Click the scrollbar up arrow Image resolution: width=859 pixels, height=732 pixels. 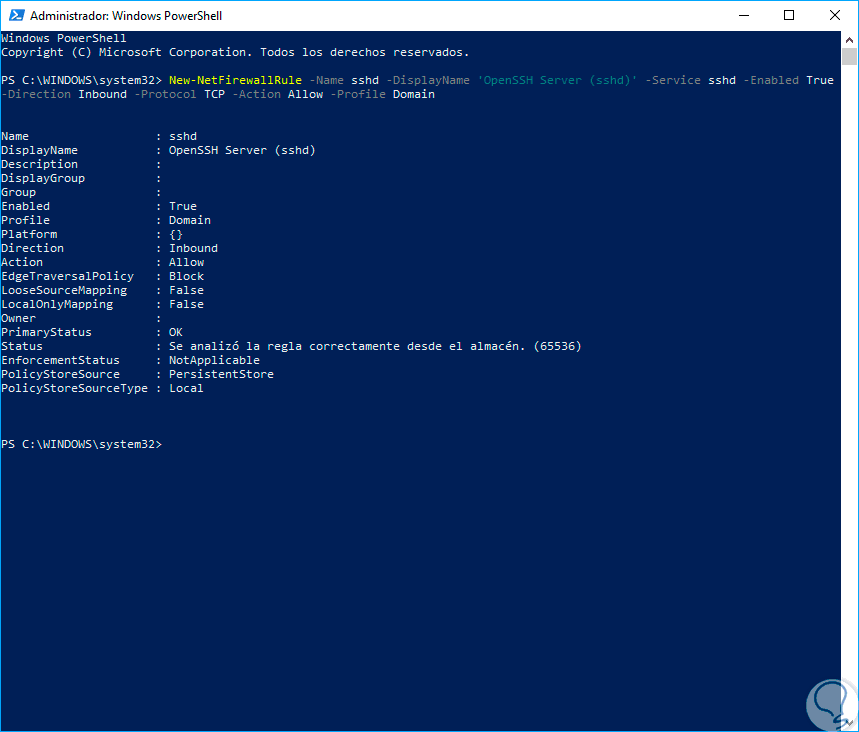[x=849, y=40]
